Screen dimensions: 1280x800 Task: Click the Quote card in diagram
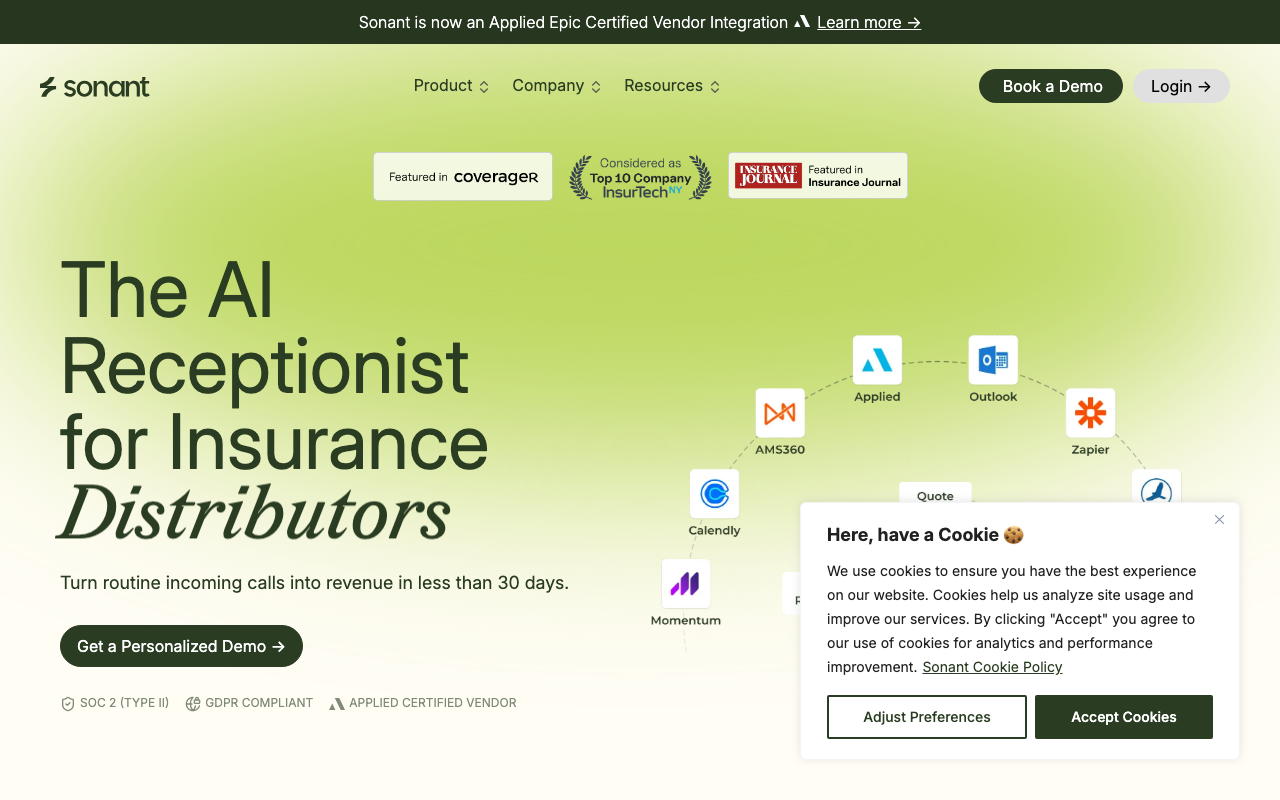pos(935,494)
